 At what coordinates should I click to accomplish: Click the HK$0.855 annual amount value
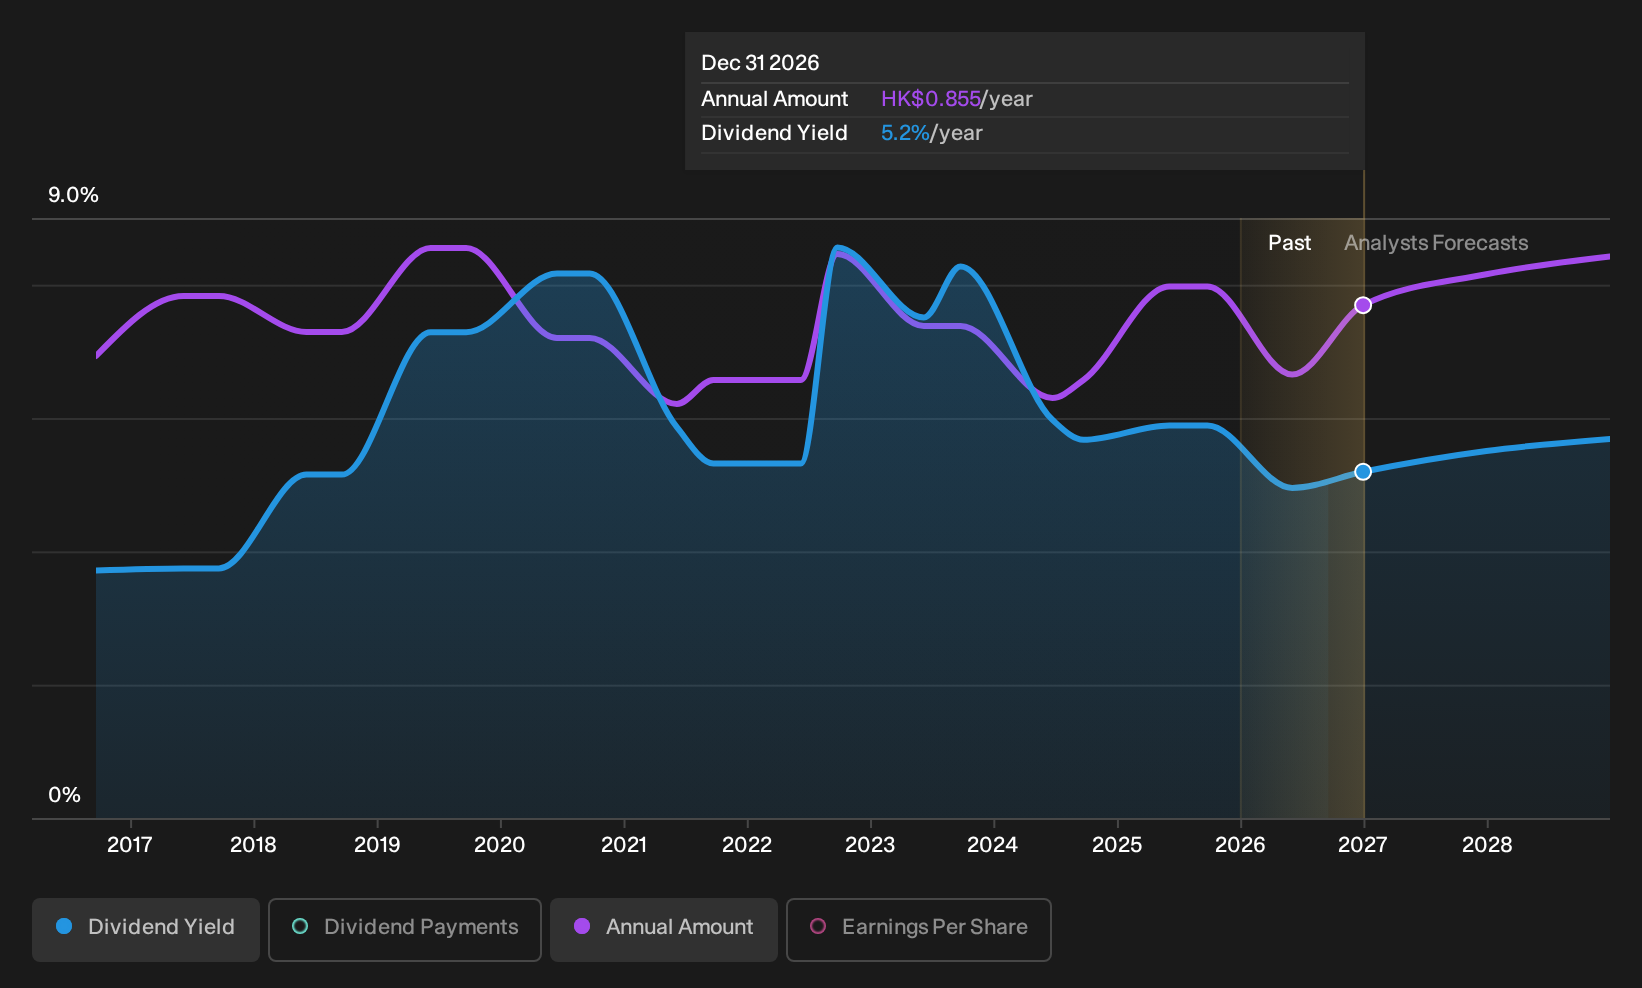click(x=931, y=99)
